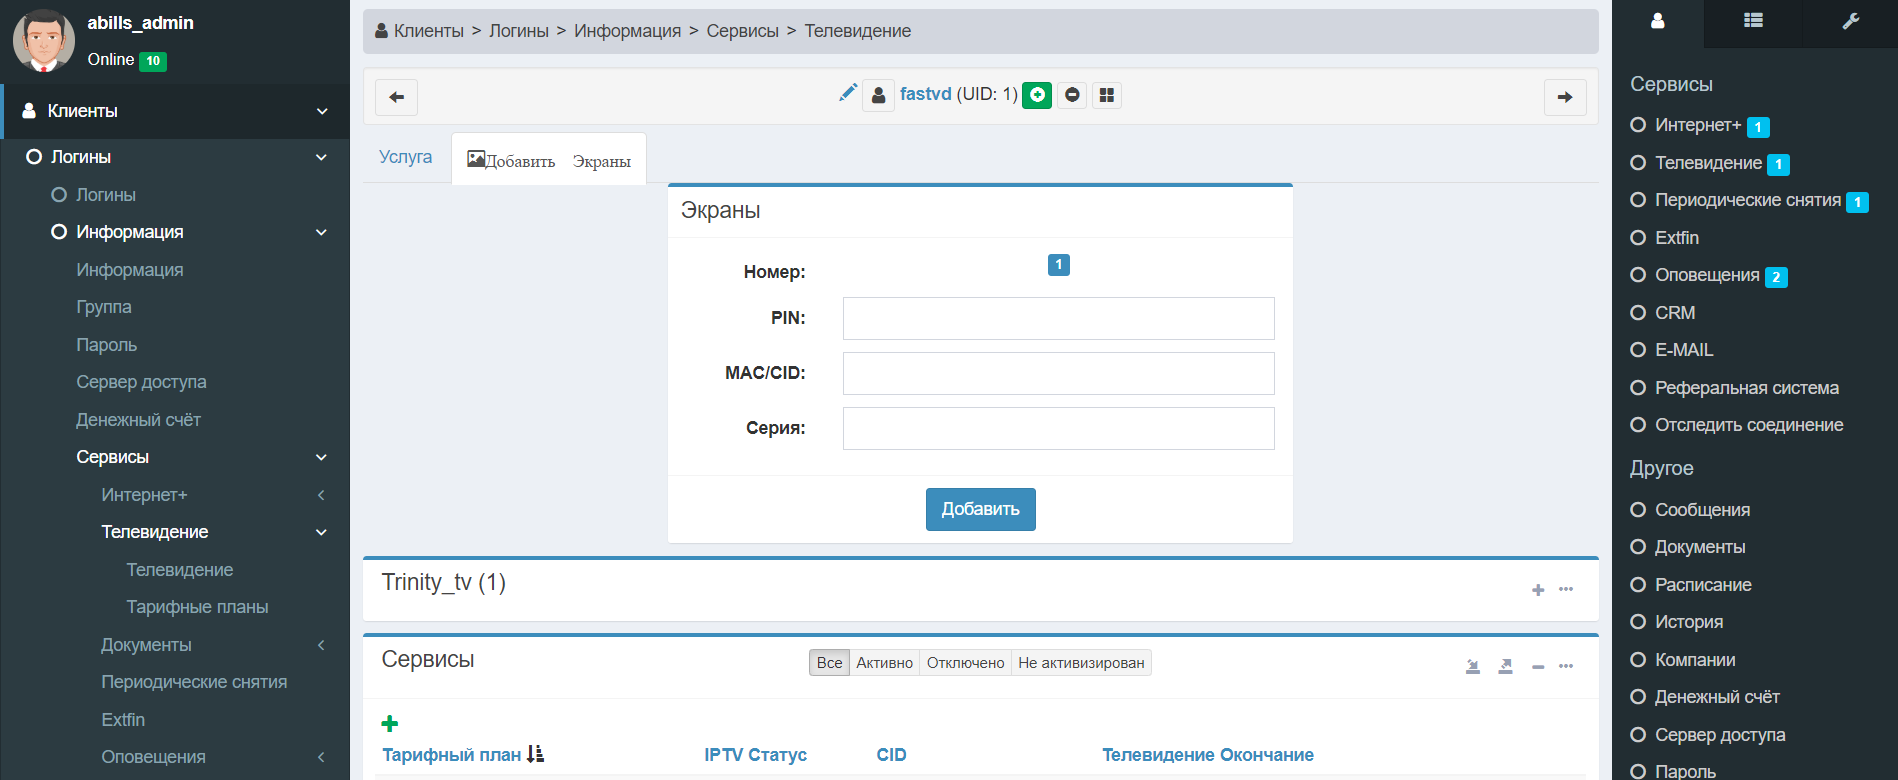Click the blue Добавить button
The width and height of the screenshot is (1898, 780).
(x=980, y=509)
